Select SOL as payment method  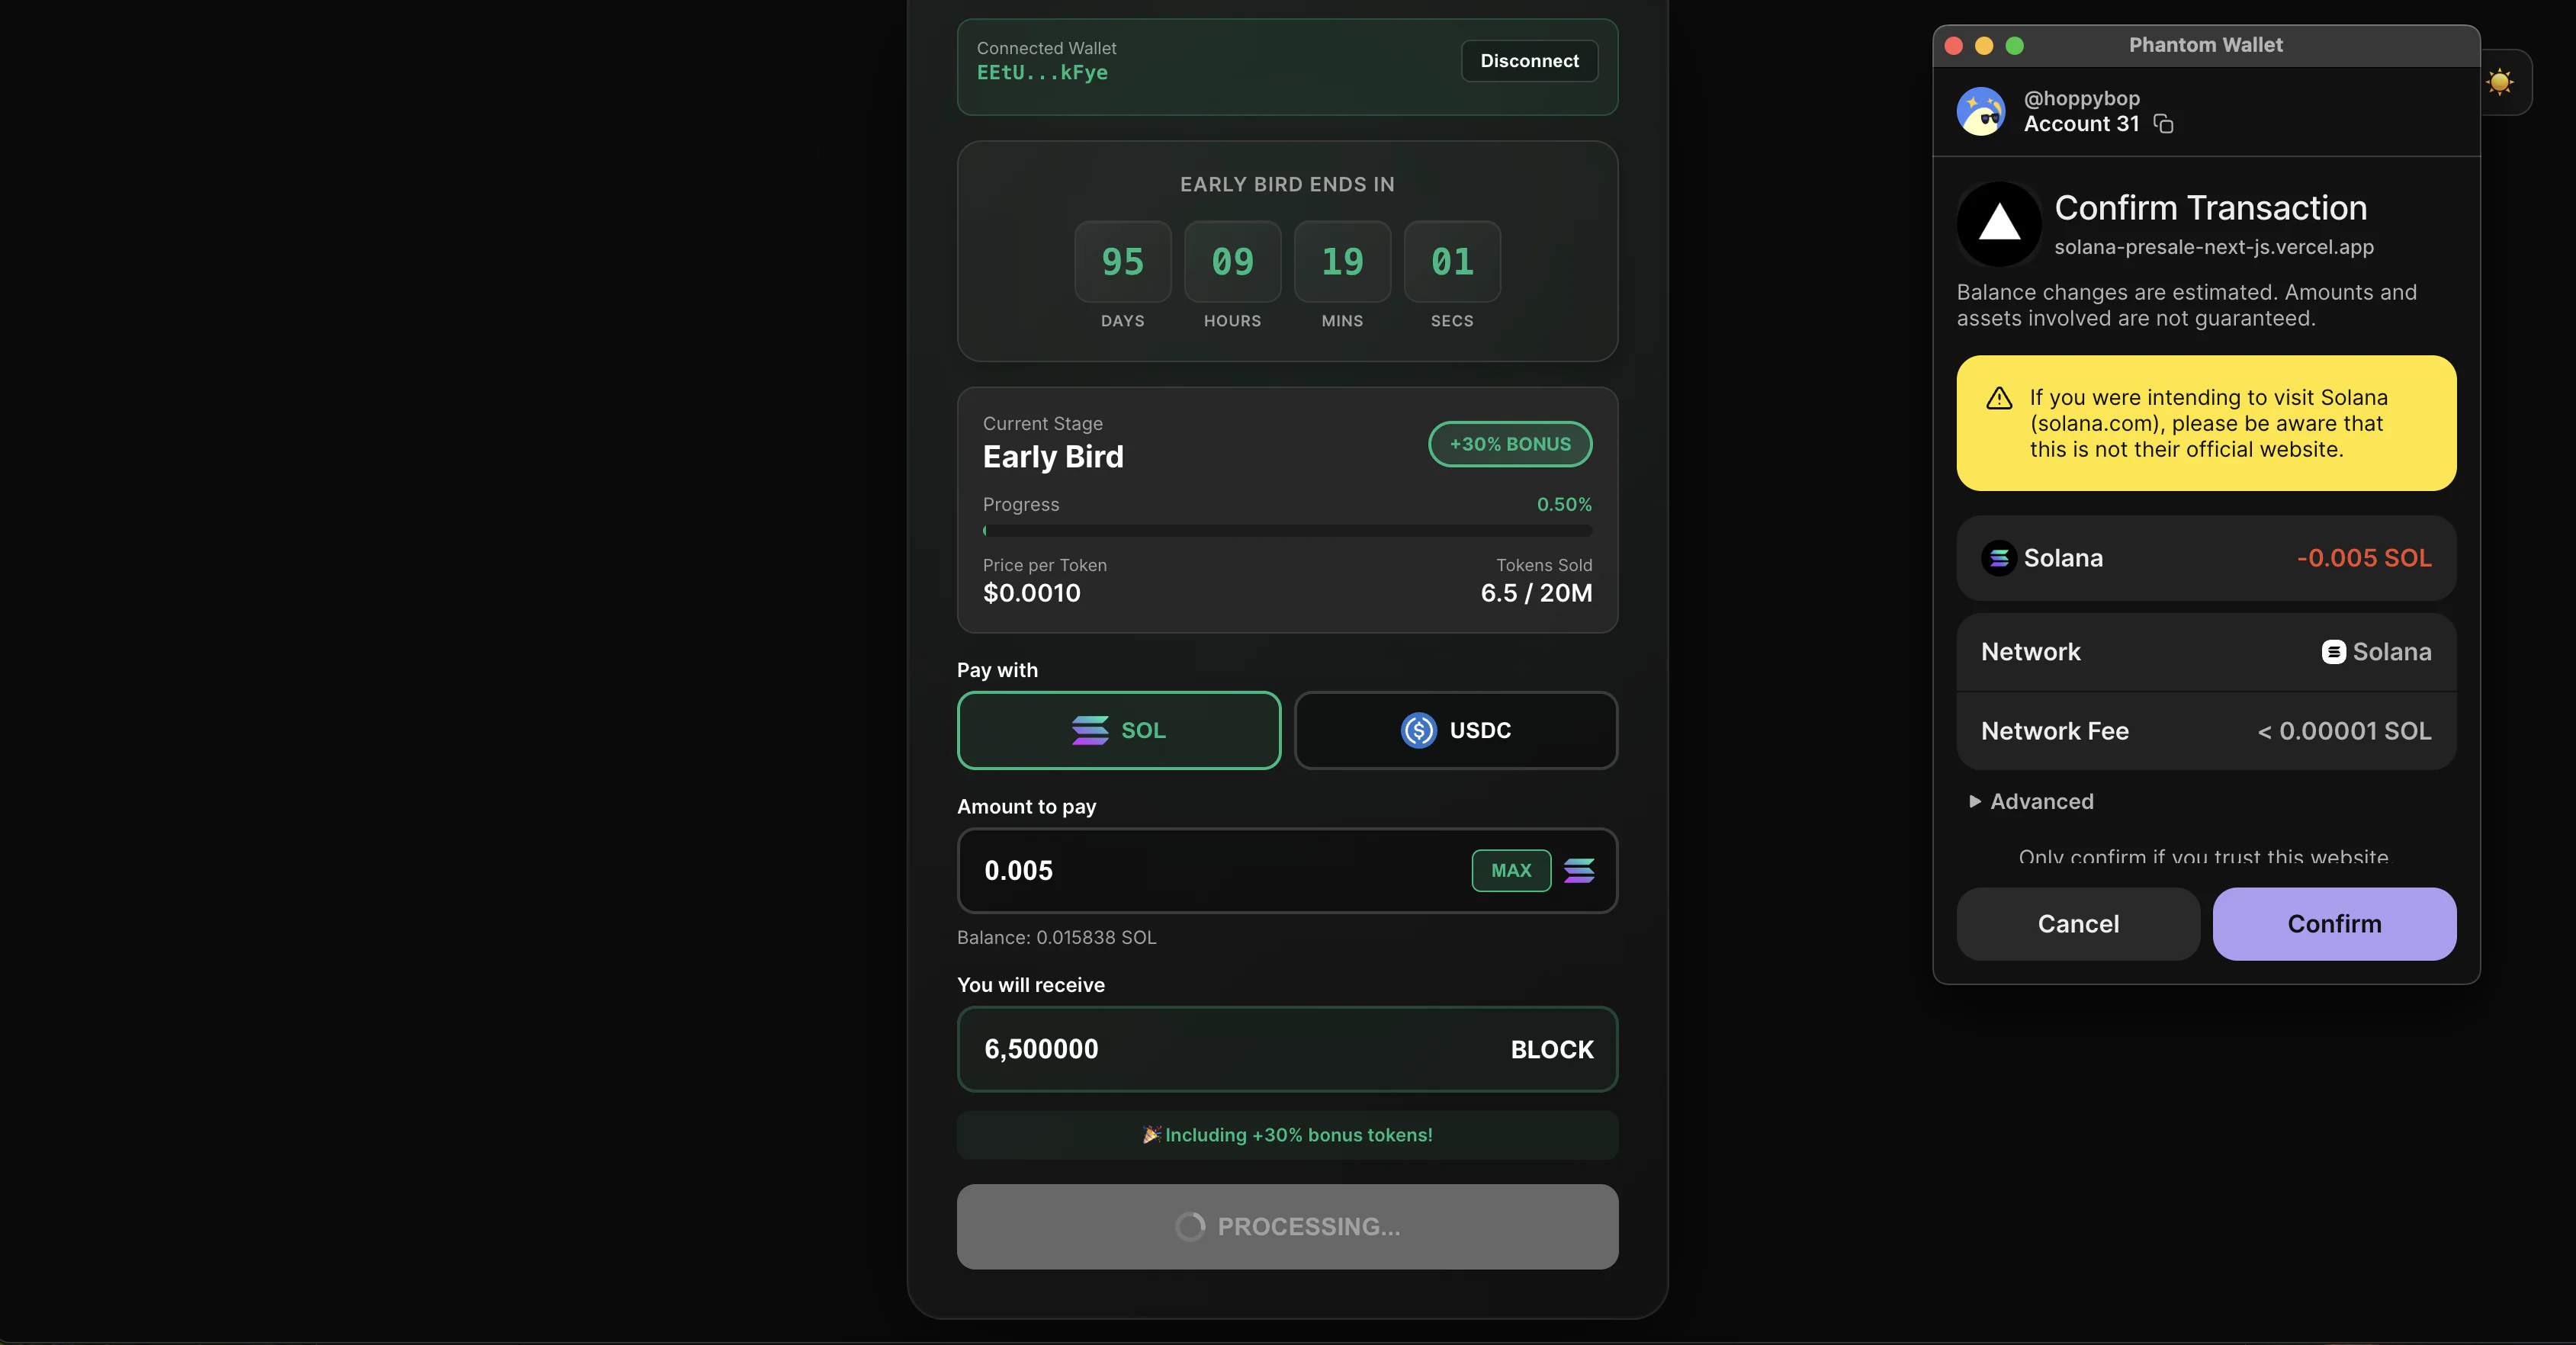(1119, 731)
